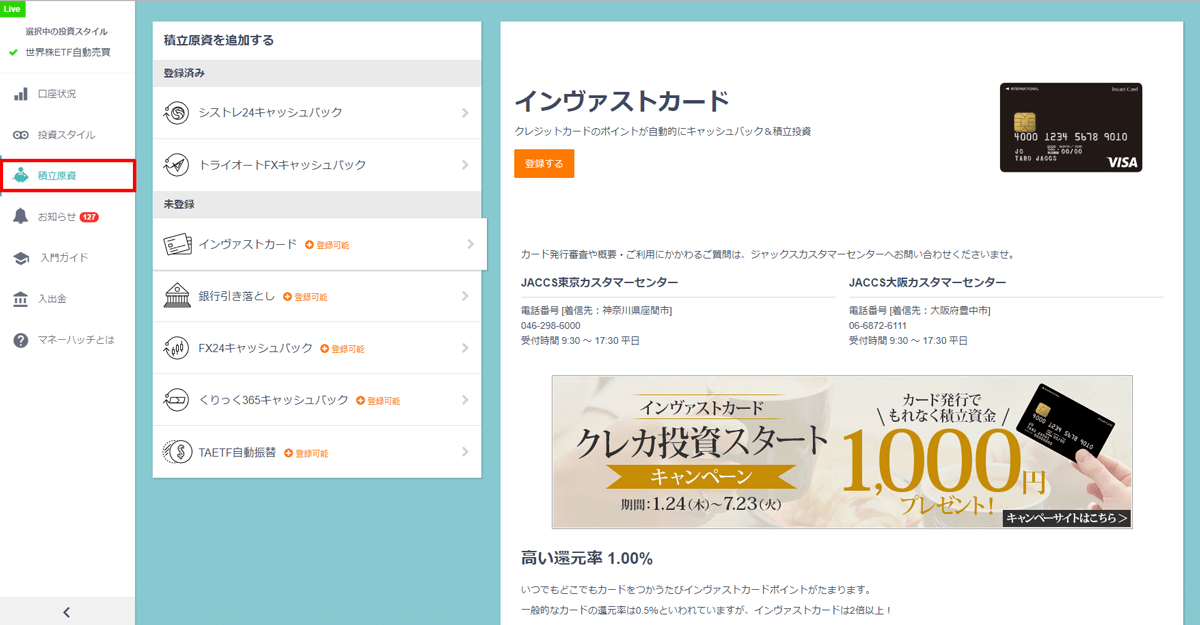Click the シストレ24キャッシュバック row icon
The image size is (1200, 625).
coord(177,113)
